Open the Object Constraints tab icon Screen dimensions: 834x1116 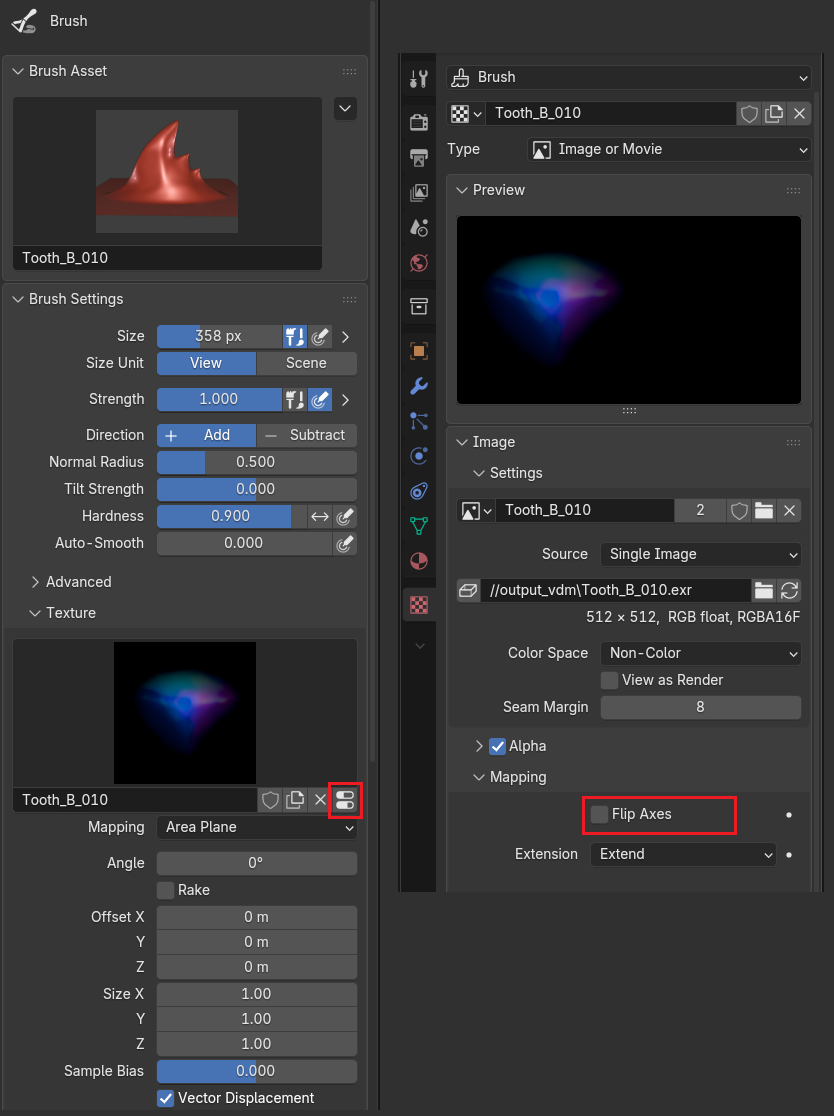click(419, 490)
